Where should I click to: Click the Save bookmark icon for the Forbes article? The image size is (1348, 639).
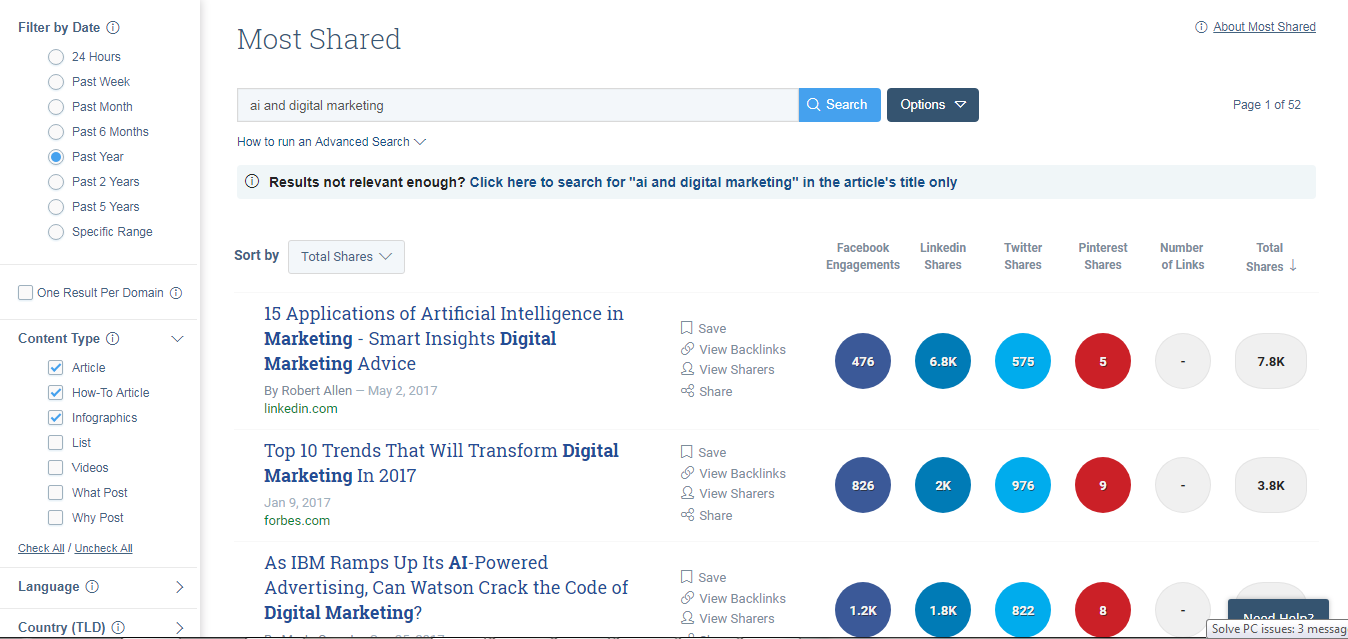pyautogui.click(x=687, y=452)
